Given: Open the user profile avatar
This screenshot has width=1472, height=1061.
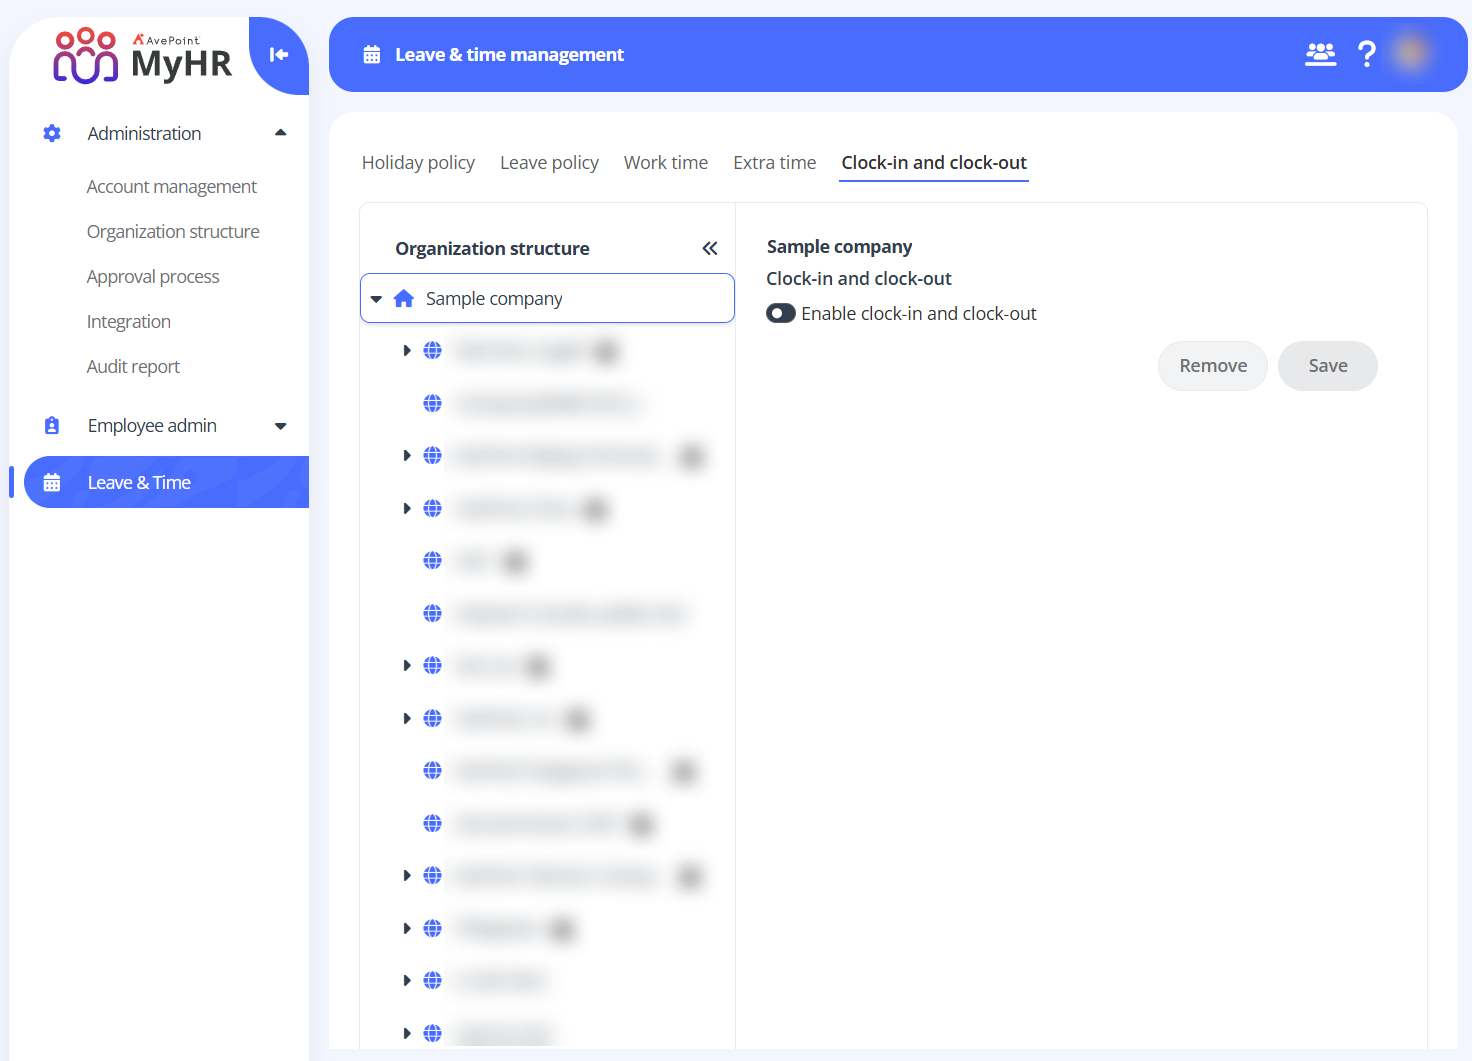Looking at the screenshot, I should [x=1411, y=53].
